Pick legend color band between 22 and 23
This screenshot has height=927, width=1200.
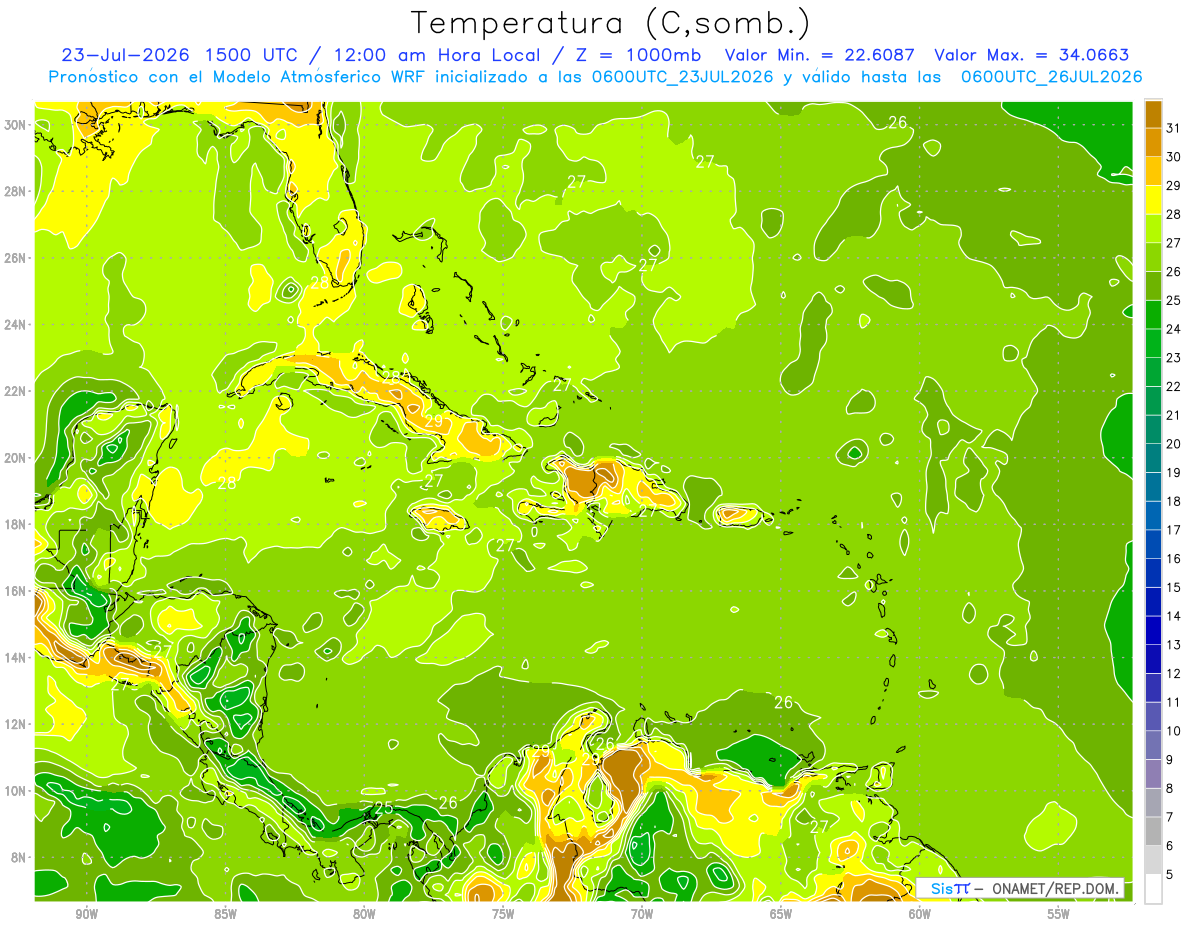1153,372
